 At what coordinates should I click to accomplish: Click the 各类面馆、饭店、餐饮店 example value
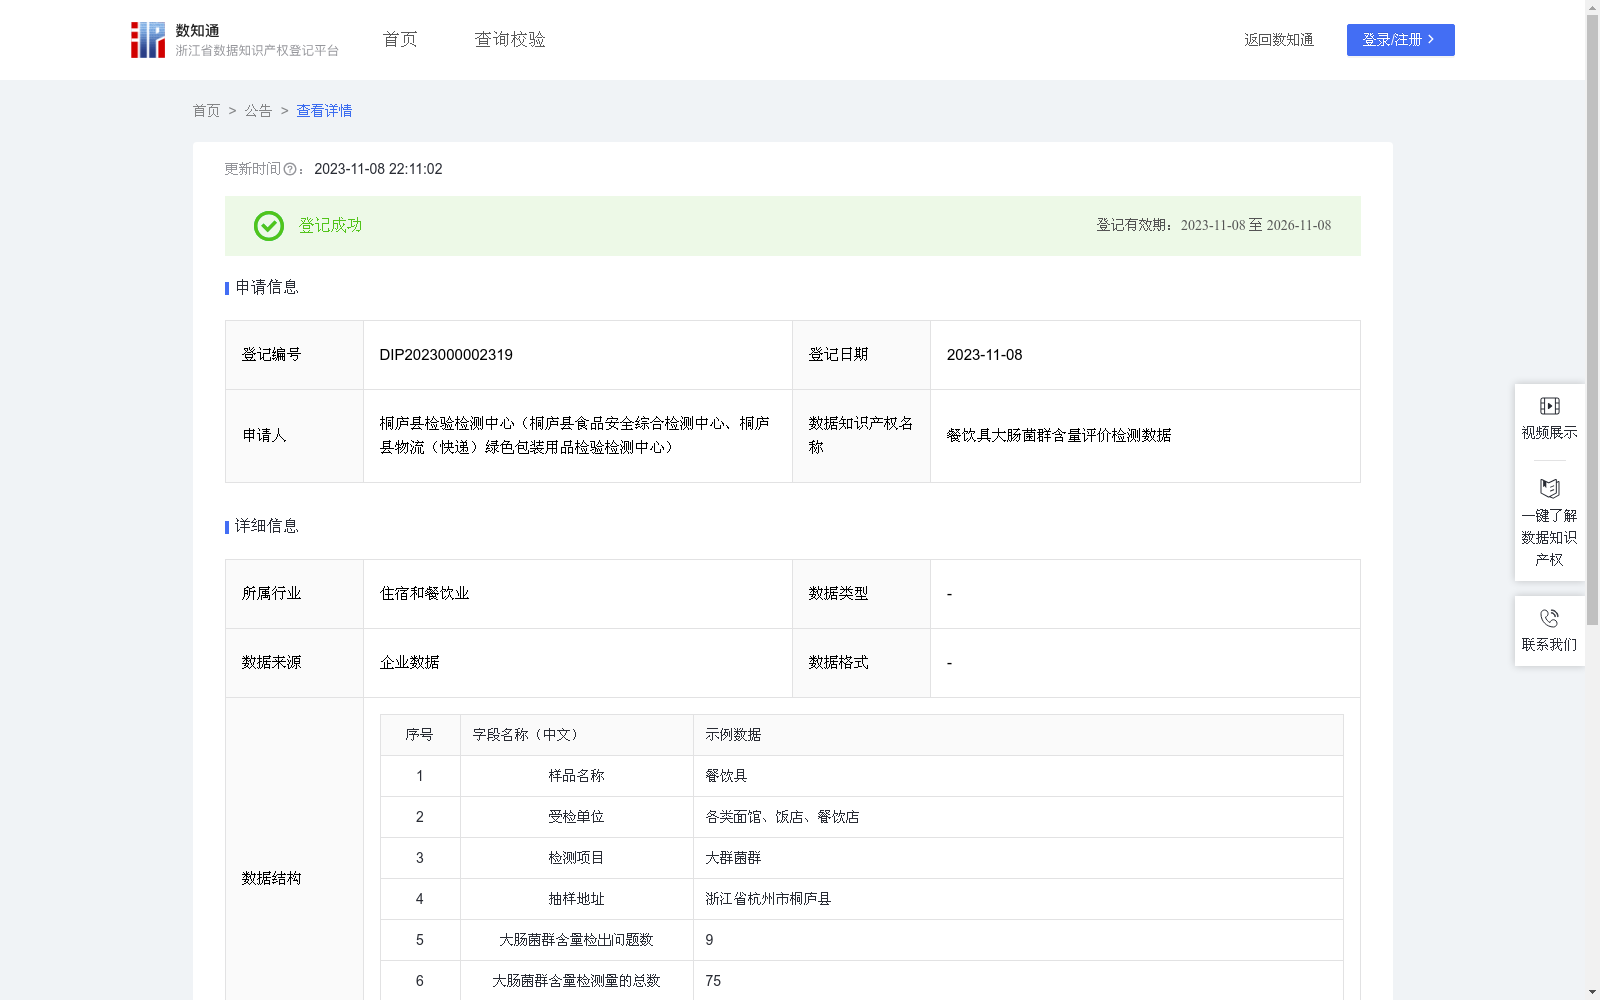tap(782, 817)
